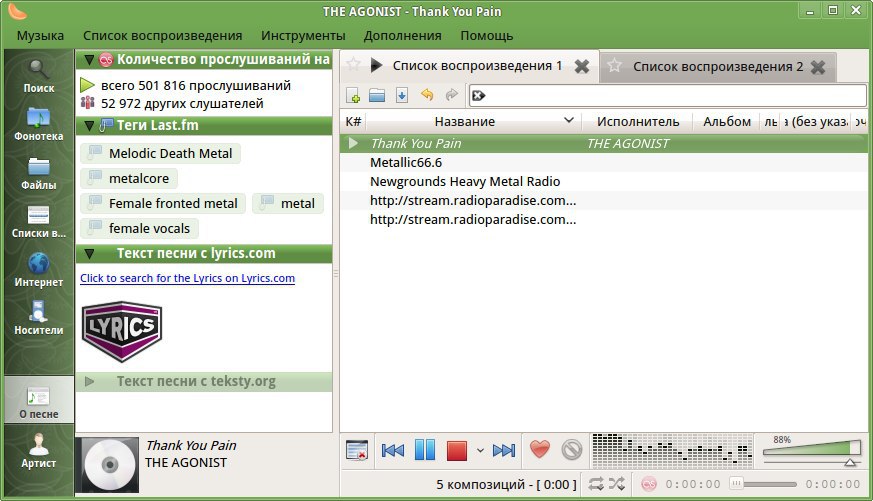The width and height of the screenshot is (873, 501).
Task: Click the track position seek slider
Action: [x=763, y=484]
